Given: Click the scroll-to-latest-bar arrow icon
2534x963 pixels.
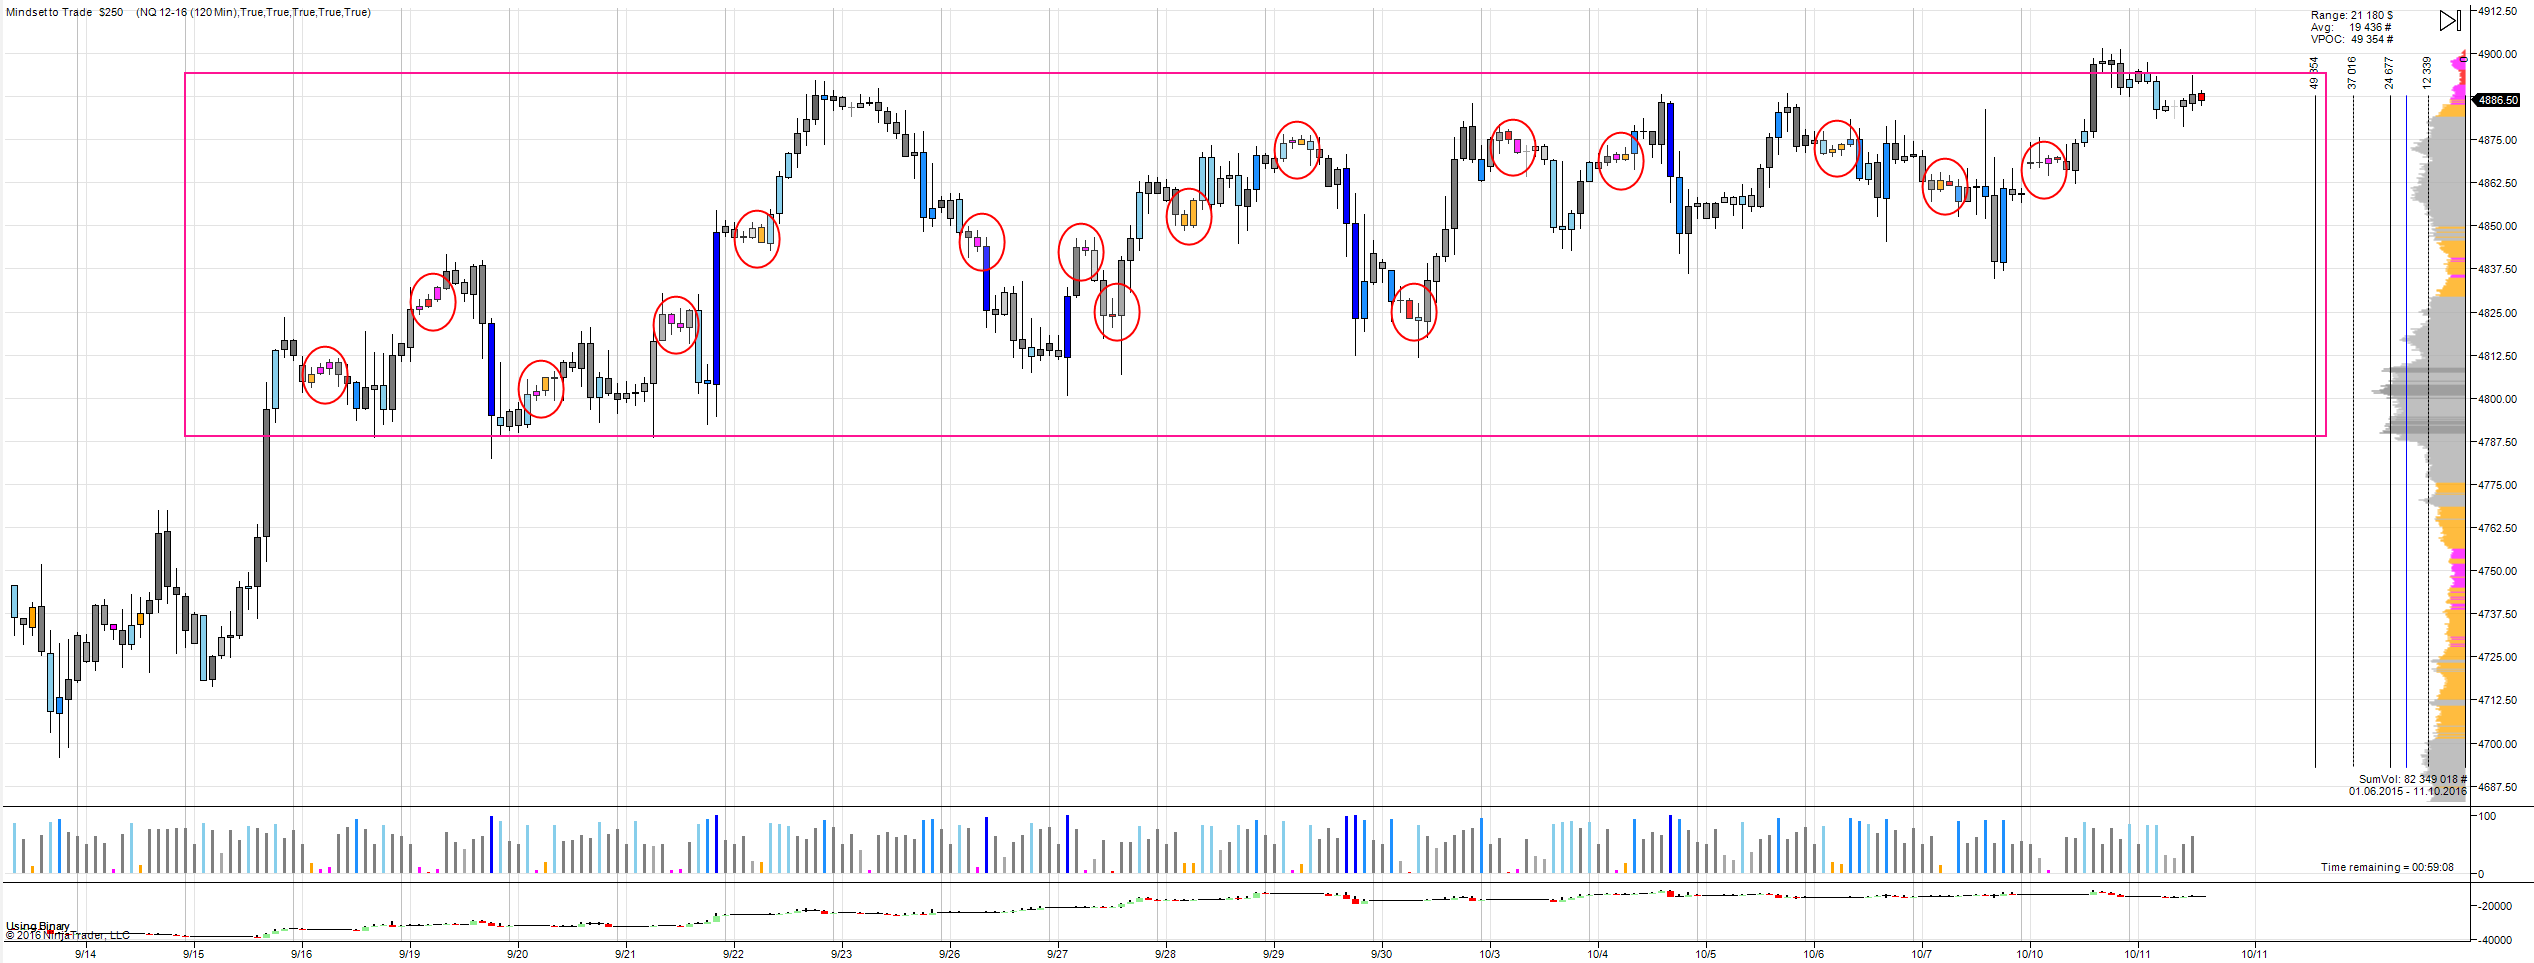Looking at the screenshot, I should (x=2449, y=21).
